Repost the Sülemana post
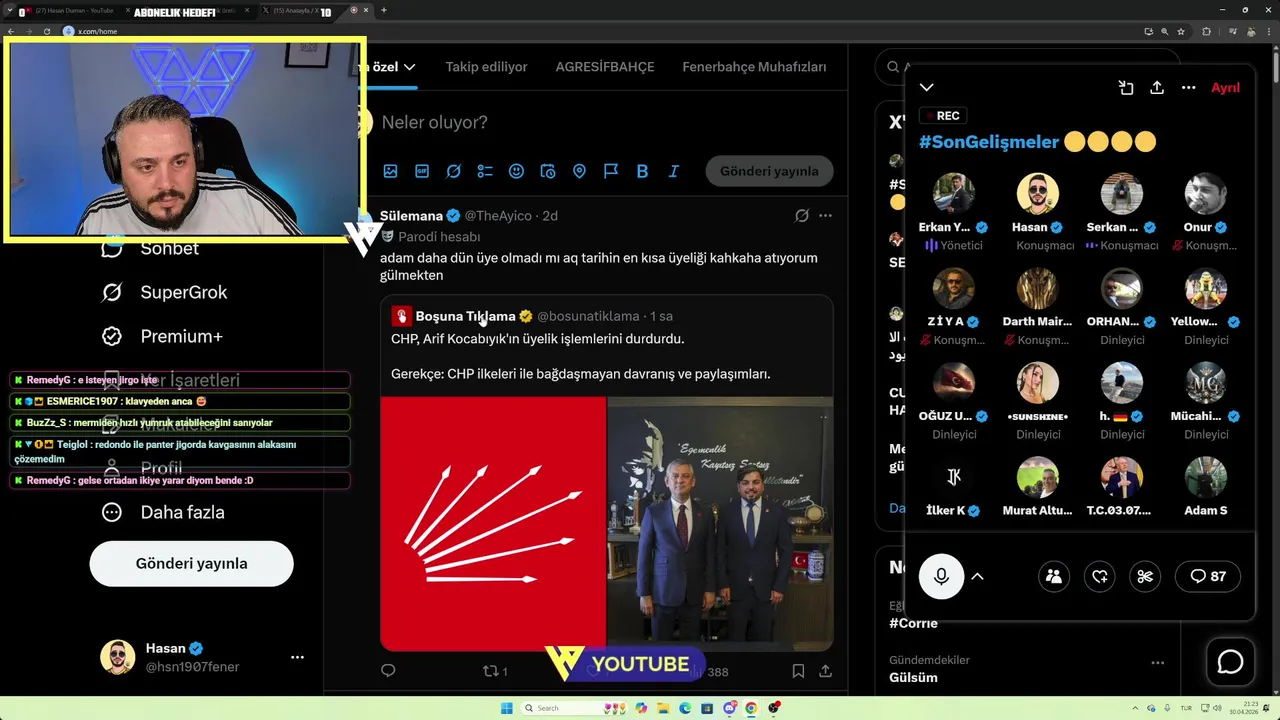 [490, 671]
